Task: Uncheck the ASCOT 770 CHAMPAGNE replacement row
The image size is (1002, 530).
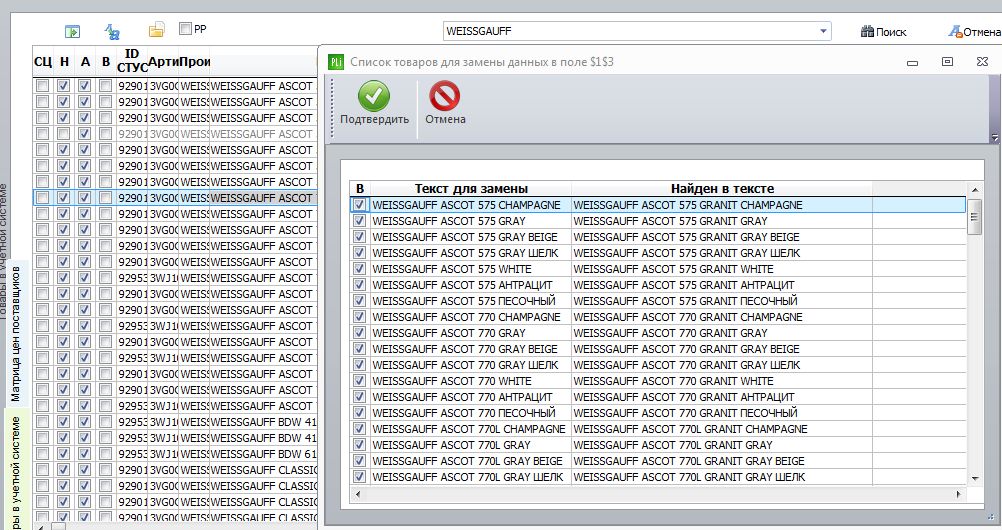Action: pos(360,316)
